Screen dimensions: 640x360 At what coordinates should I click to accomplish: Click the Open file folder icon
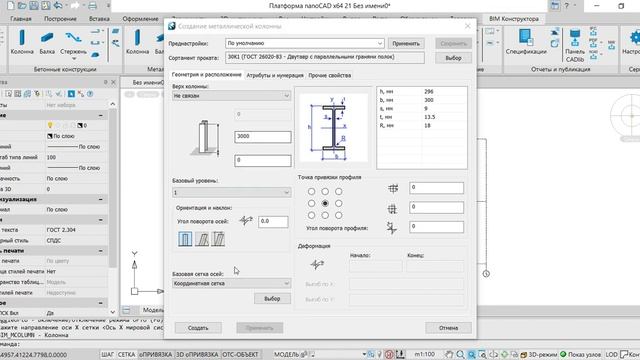coord(22,6)
